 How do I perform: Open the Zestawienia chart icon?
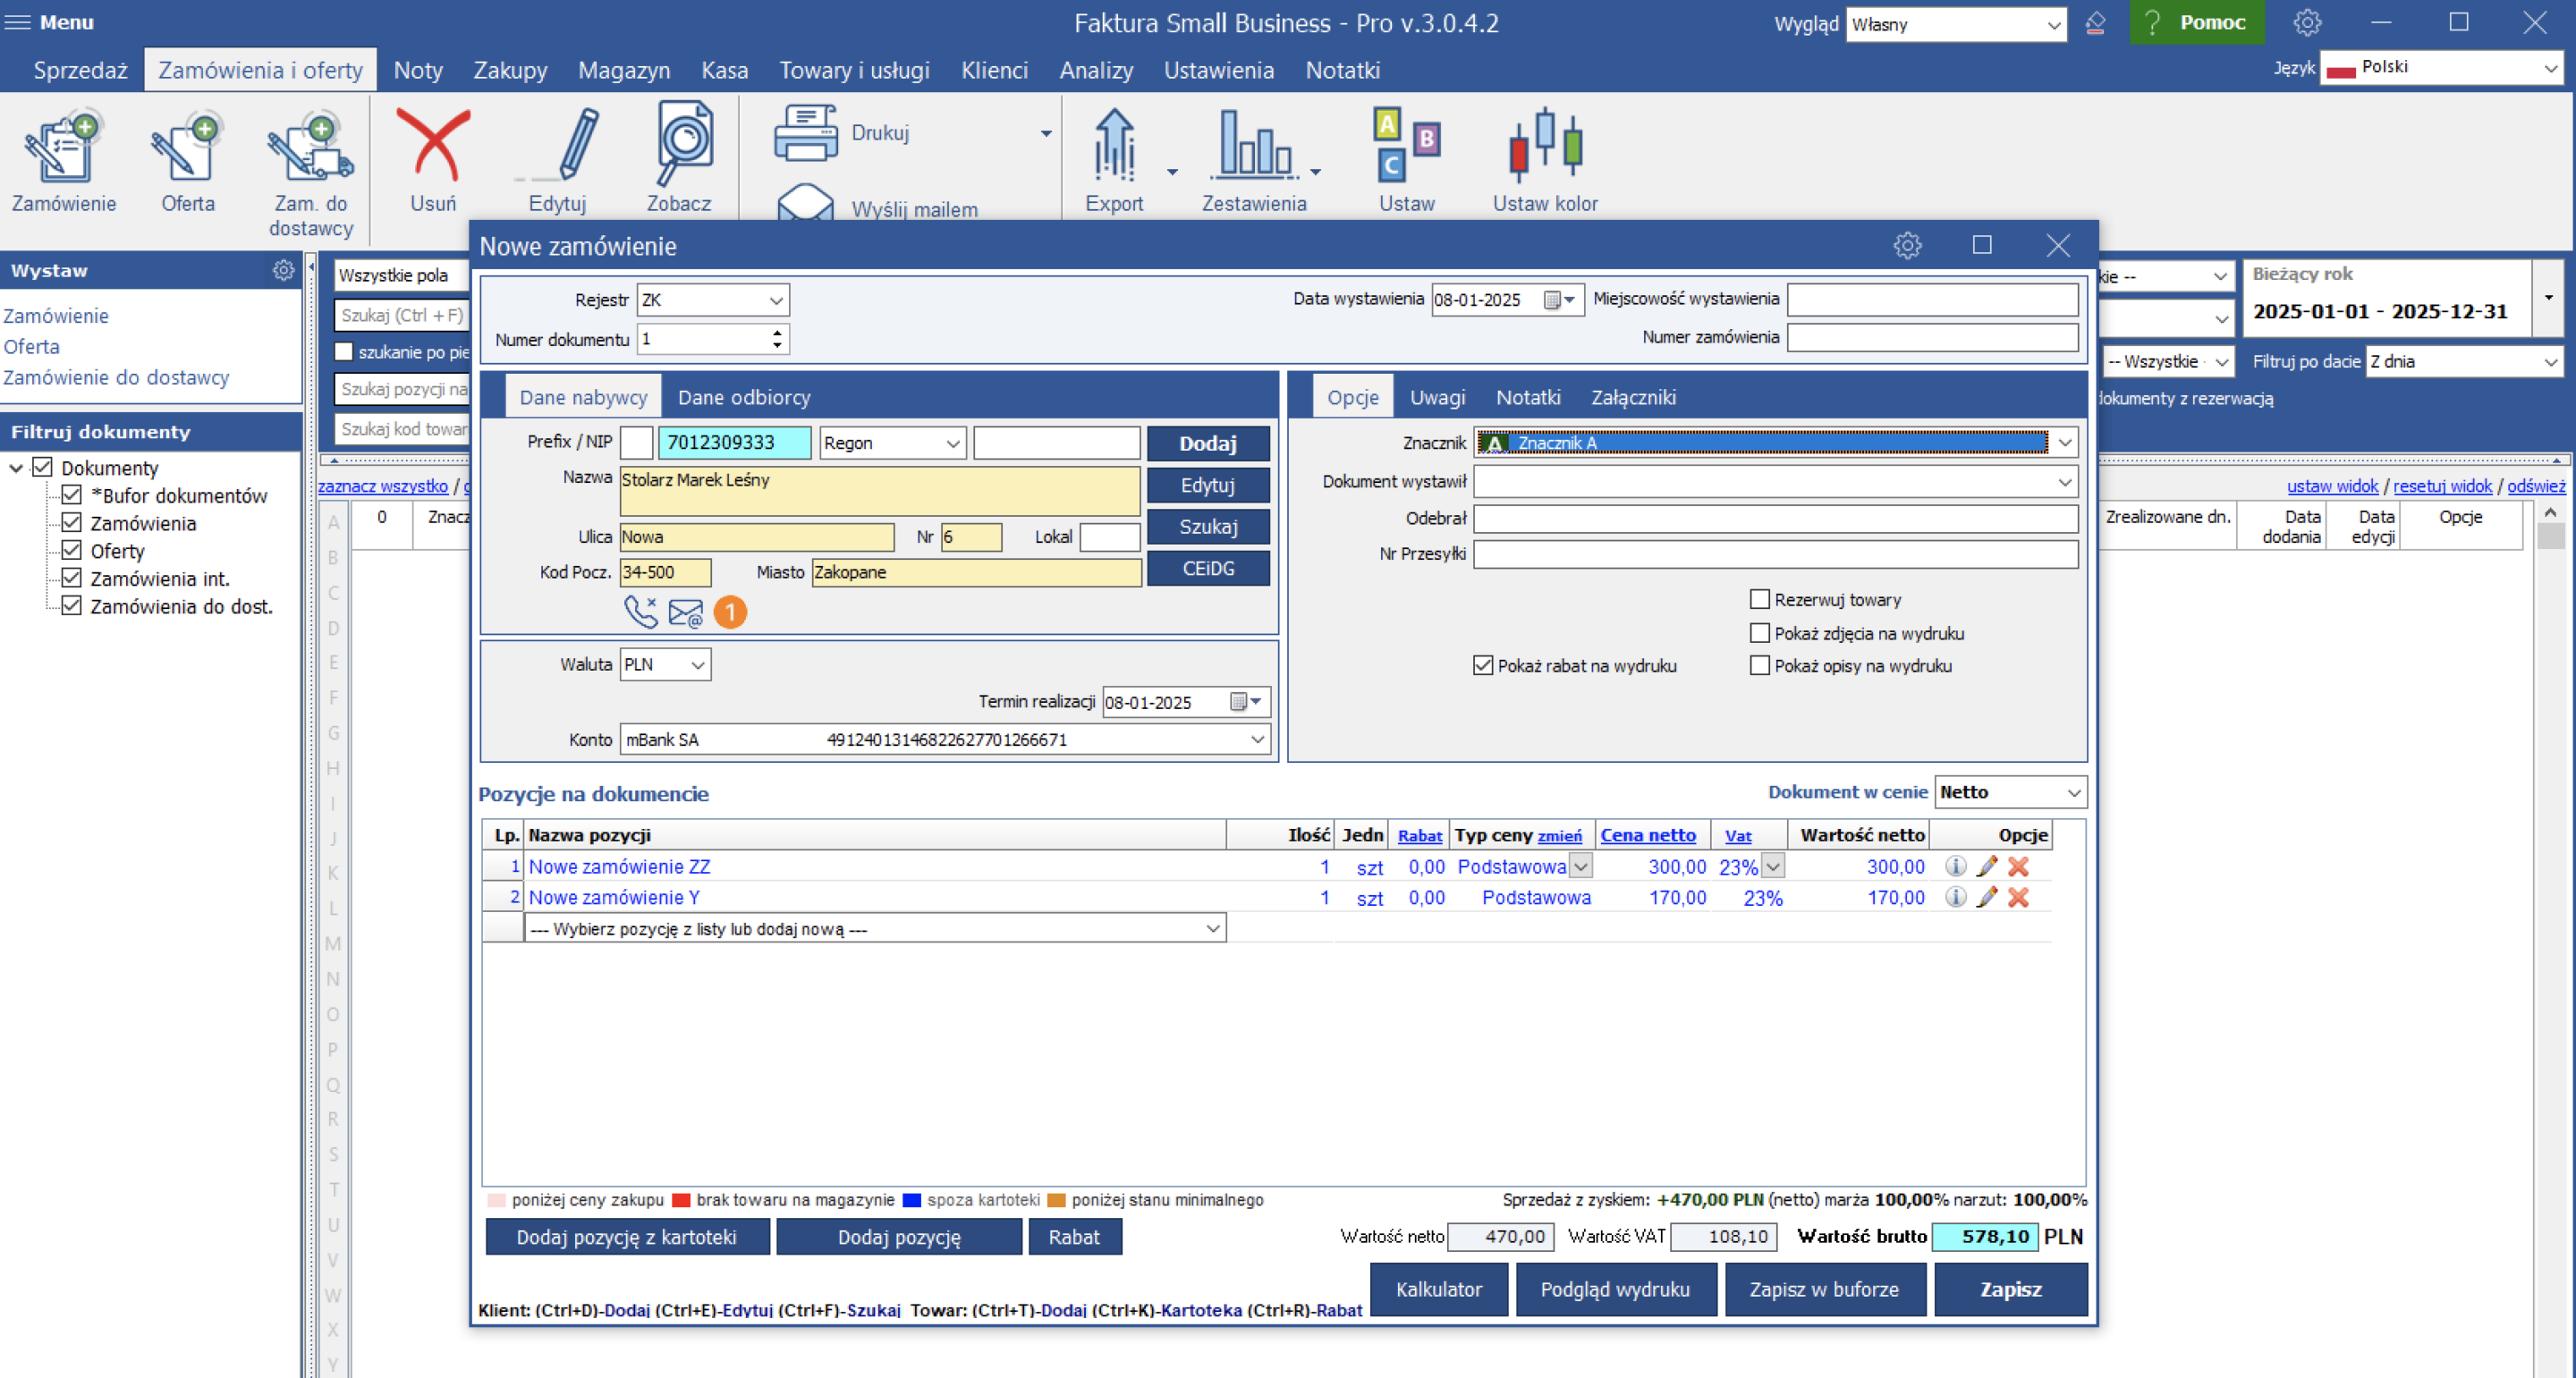[1254, 146]
